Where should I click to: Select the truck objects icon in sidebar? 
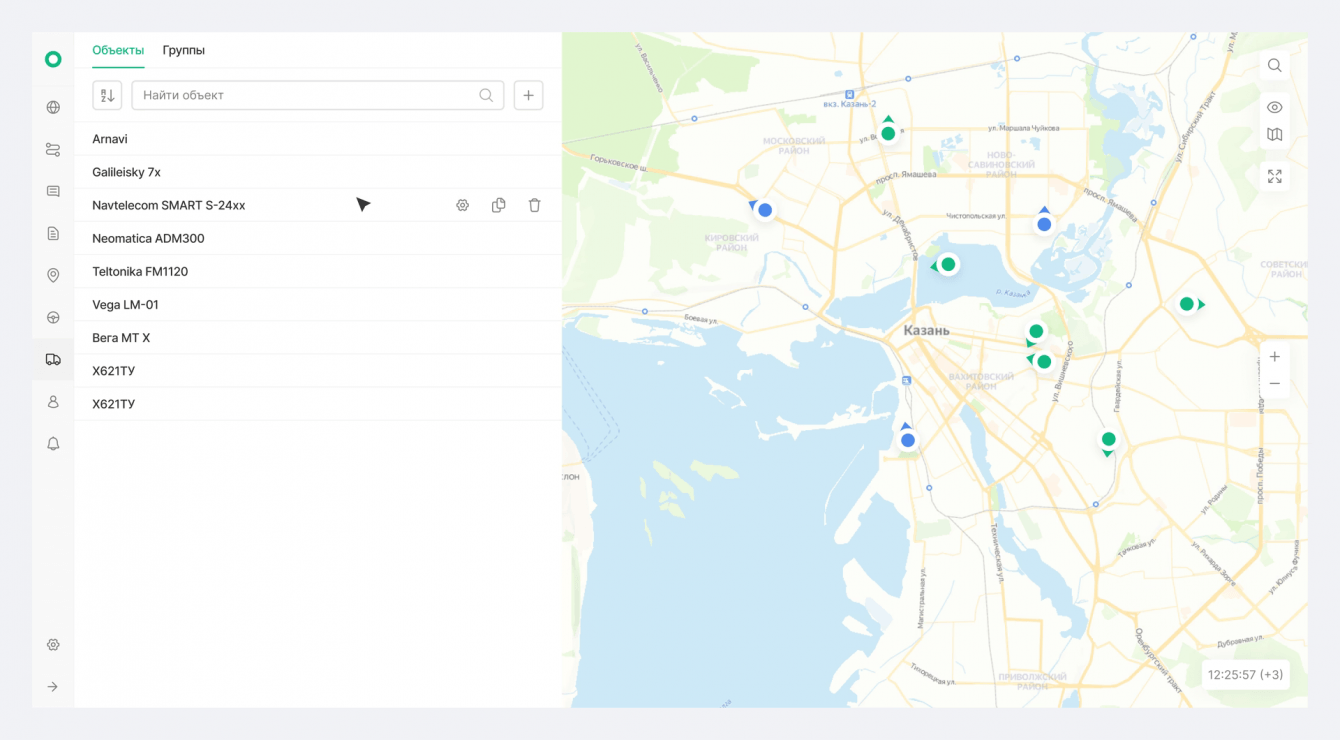[x=53, y=360]
